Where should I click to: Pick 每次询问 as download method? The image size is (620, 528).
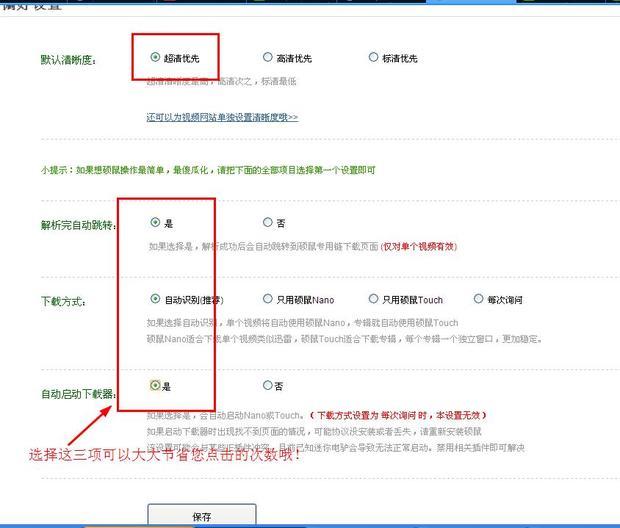tap(479, 299)
